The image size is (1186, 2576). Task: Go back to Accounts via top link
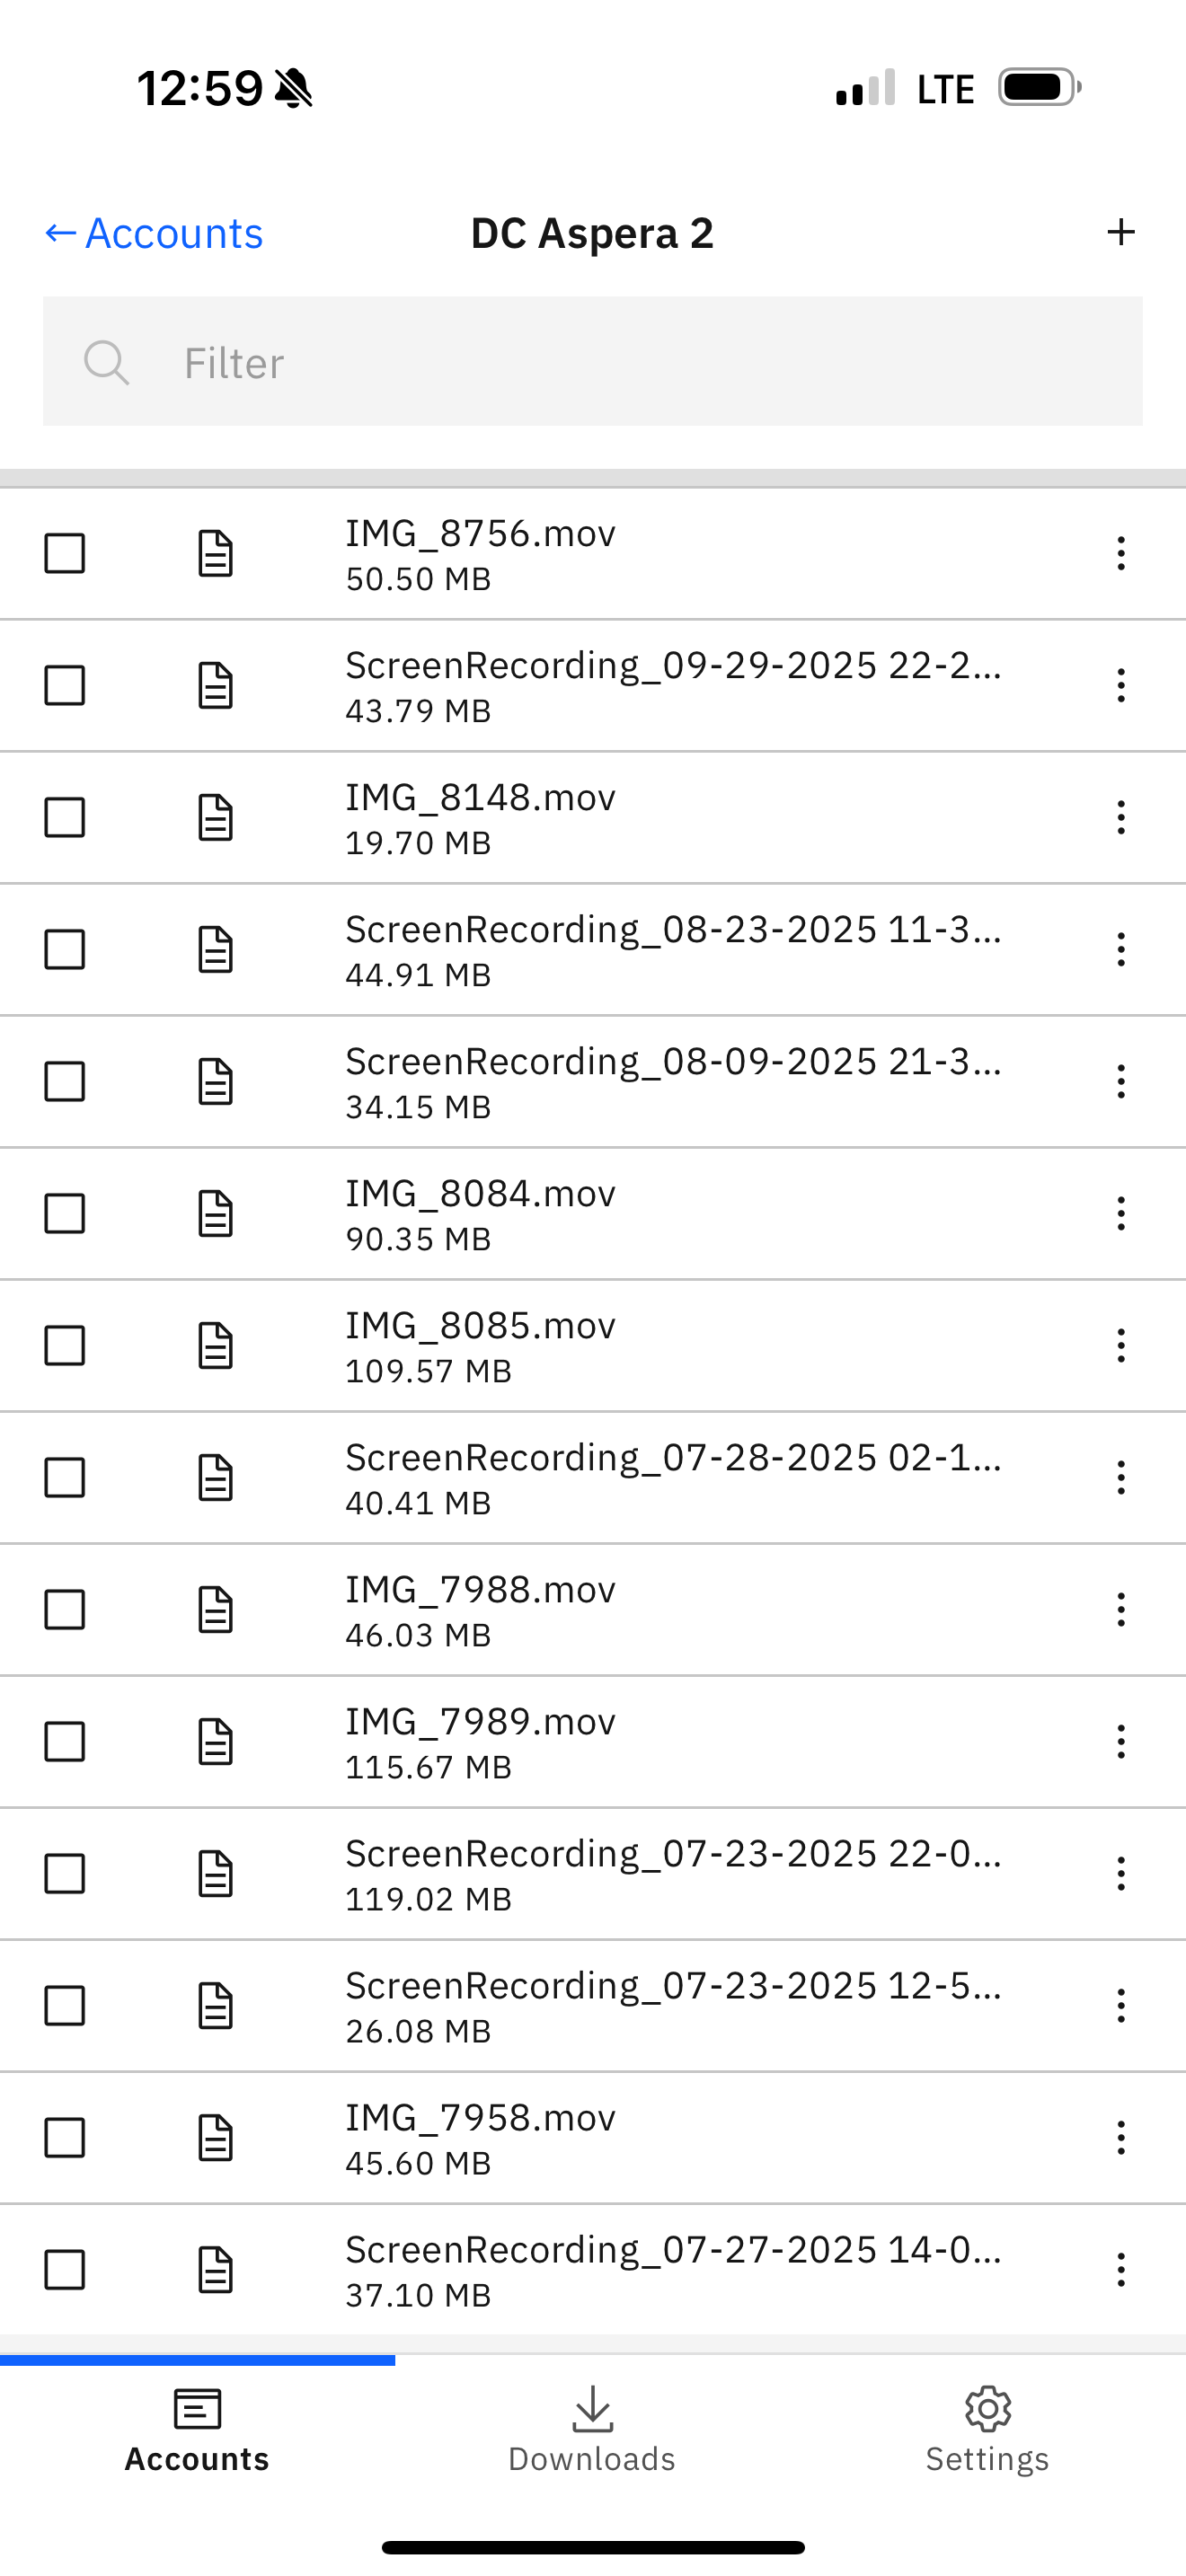tap(154, 233)
